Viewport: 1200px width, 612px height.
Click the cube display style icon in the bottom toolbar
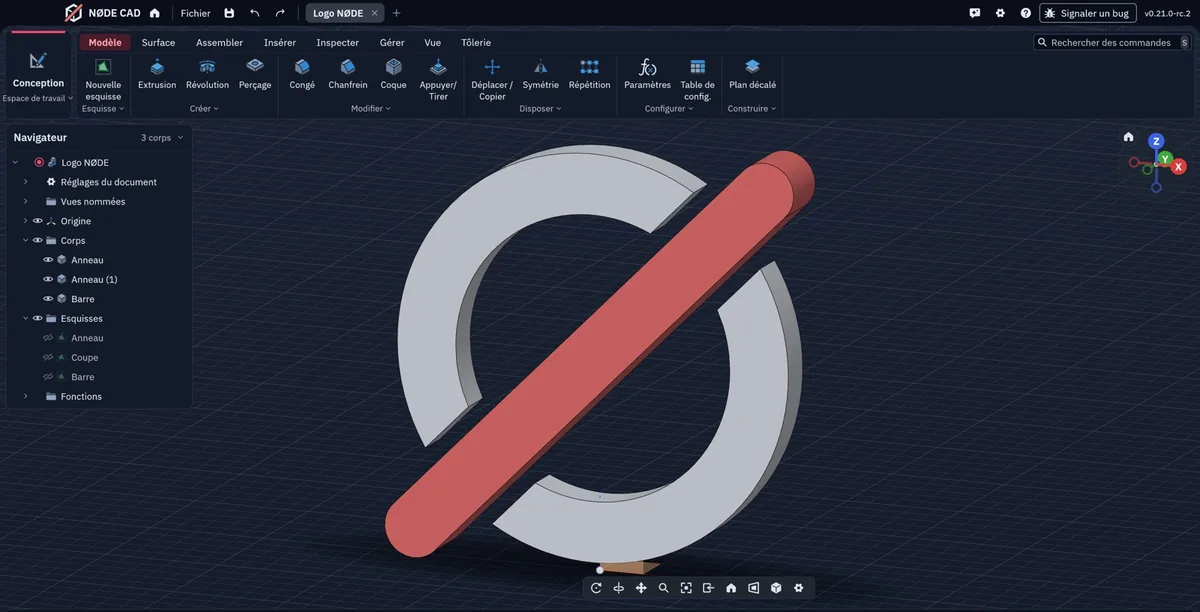coord(776,588)
